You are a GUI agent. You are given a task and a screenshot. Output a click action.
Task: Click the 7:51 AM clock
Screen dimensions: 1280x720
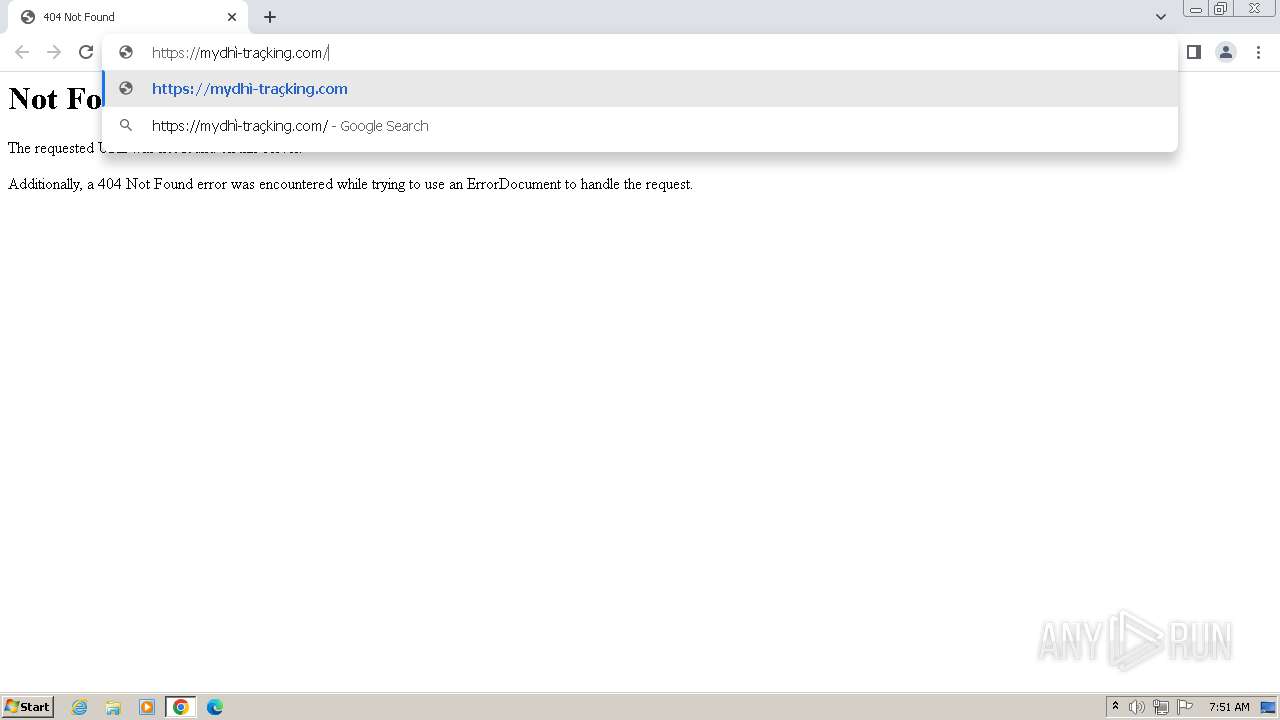(x=1229, y=707)
